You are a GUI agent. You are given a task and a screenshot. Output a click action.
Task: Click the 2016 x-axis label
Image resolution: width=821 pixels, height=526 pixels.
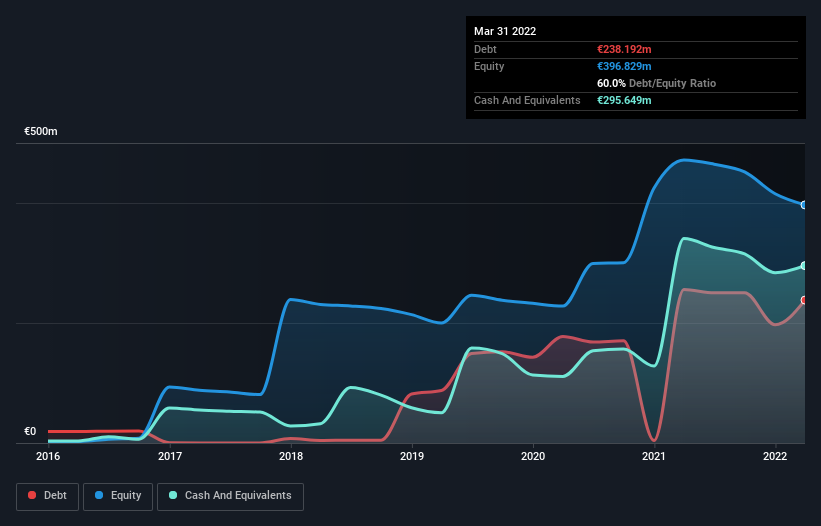pyautogui.click(x=48, y=456)
